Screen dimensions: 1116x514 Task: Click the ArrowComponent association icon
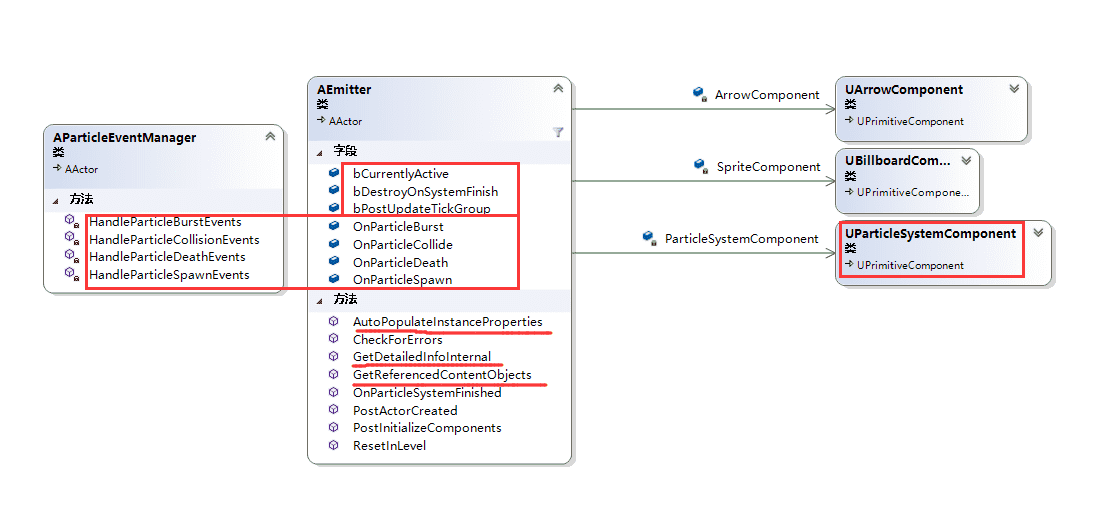[x=700, y=94]
